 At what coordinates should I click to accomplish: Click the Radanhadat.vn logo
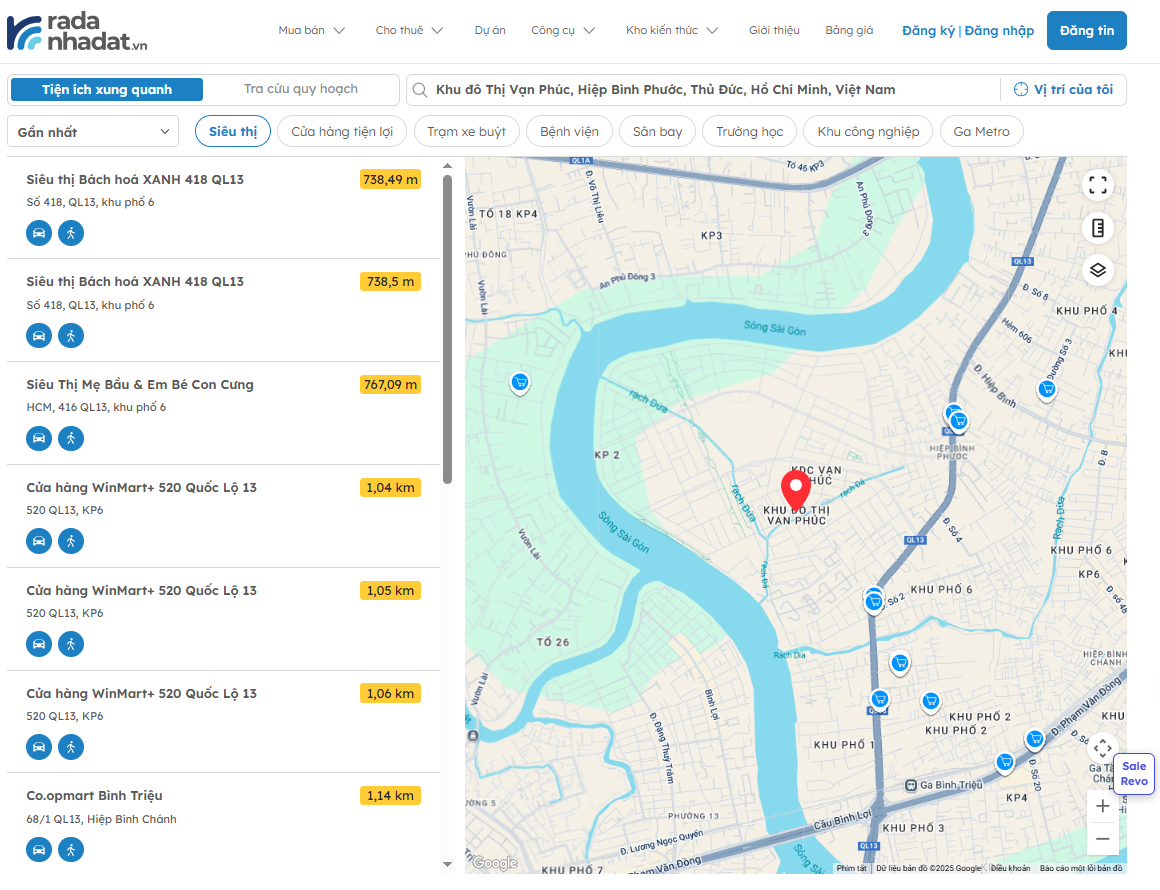coord(77,32)
